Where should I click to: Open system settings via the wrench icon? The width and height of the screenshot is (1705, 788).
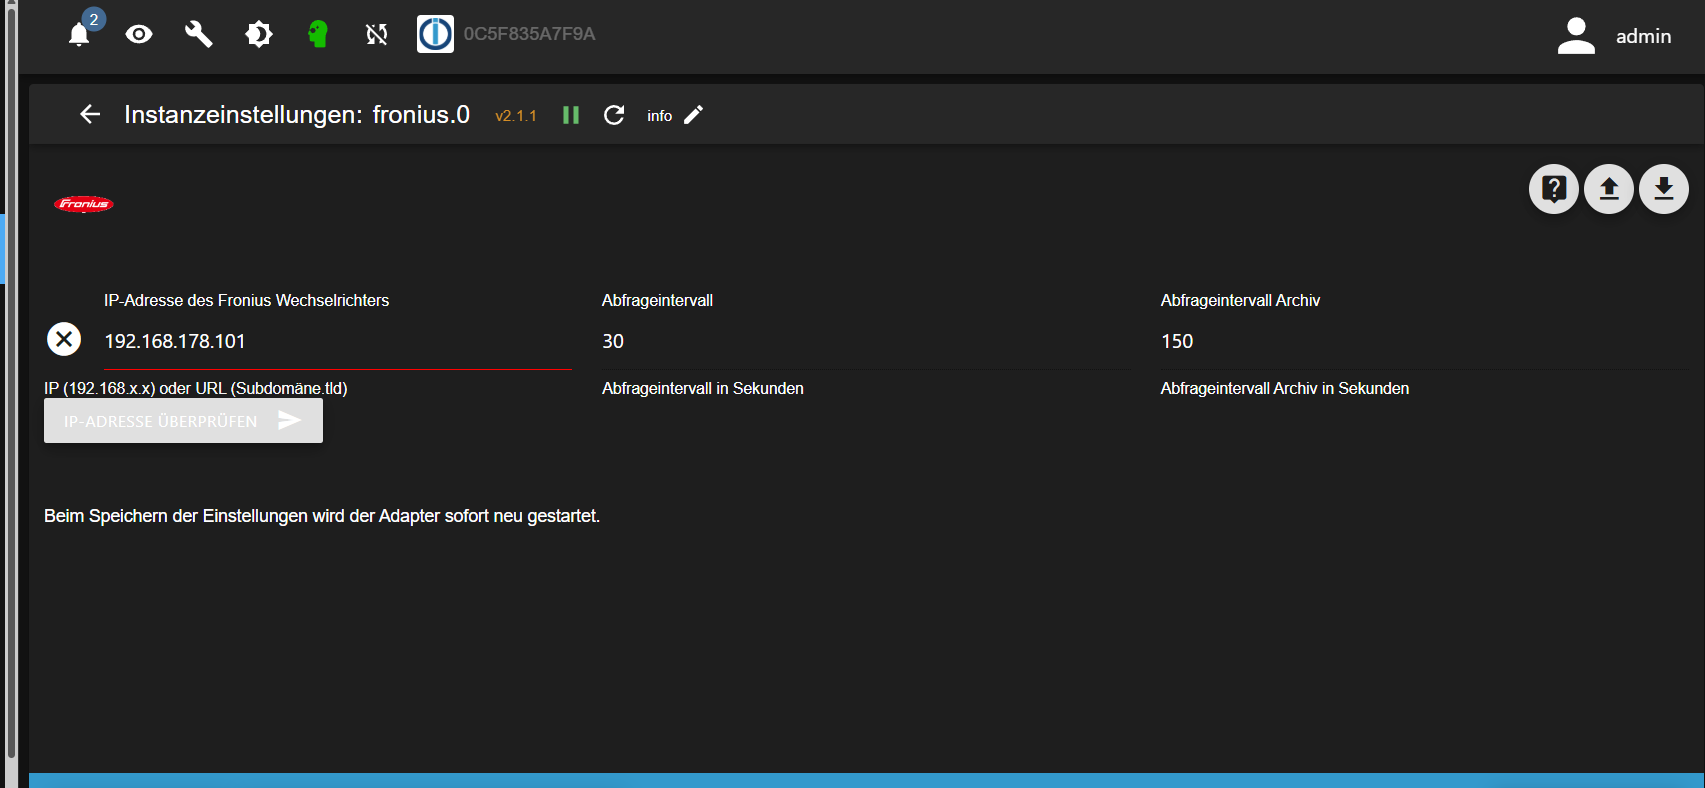[198, 34]
